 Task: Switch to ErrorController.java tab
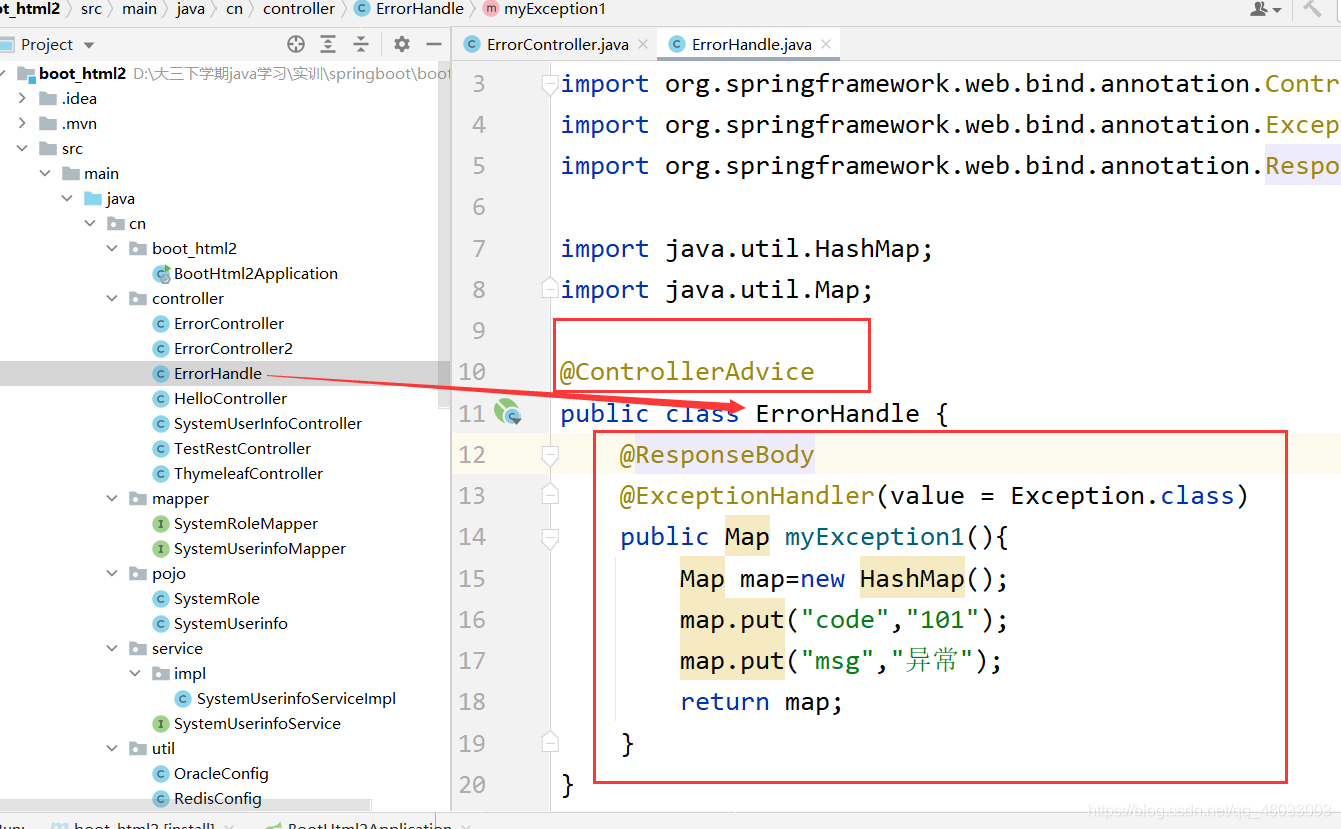click(x=557, y=44)
